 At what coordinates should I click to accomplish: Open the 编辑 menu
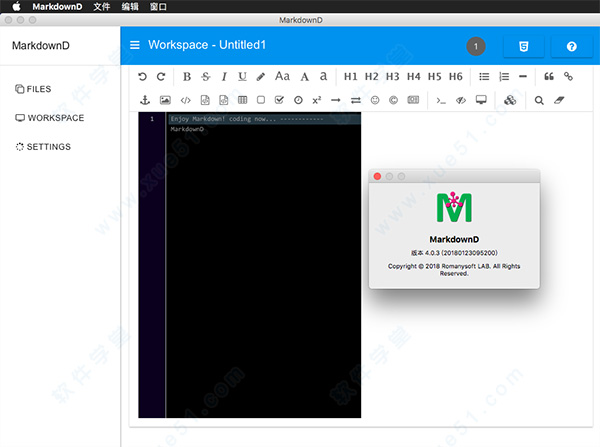coord(130,7)
